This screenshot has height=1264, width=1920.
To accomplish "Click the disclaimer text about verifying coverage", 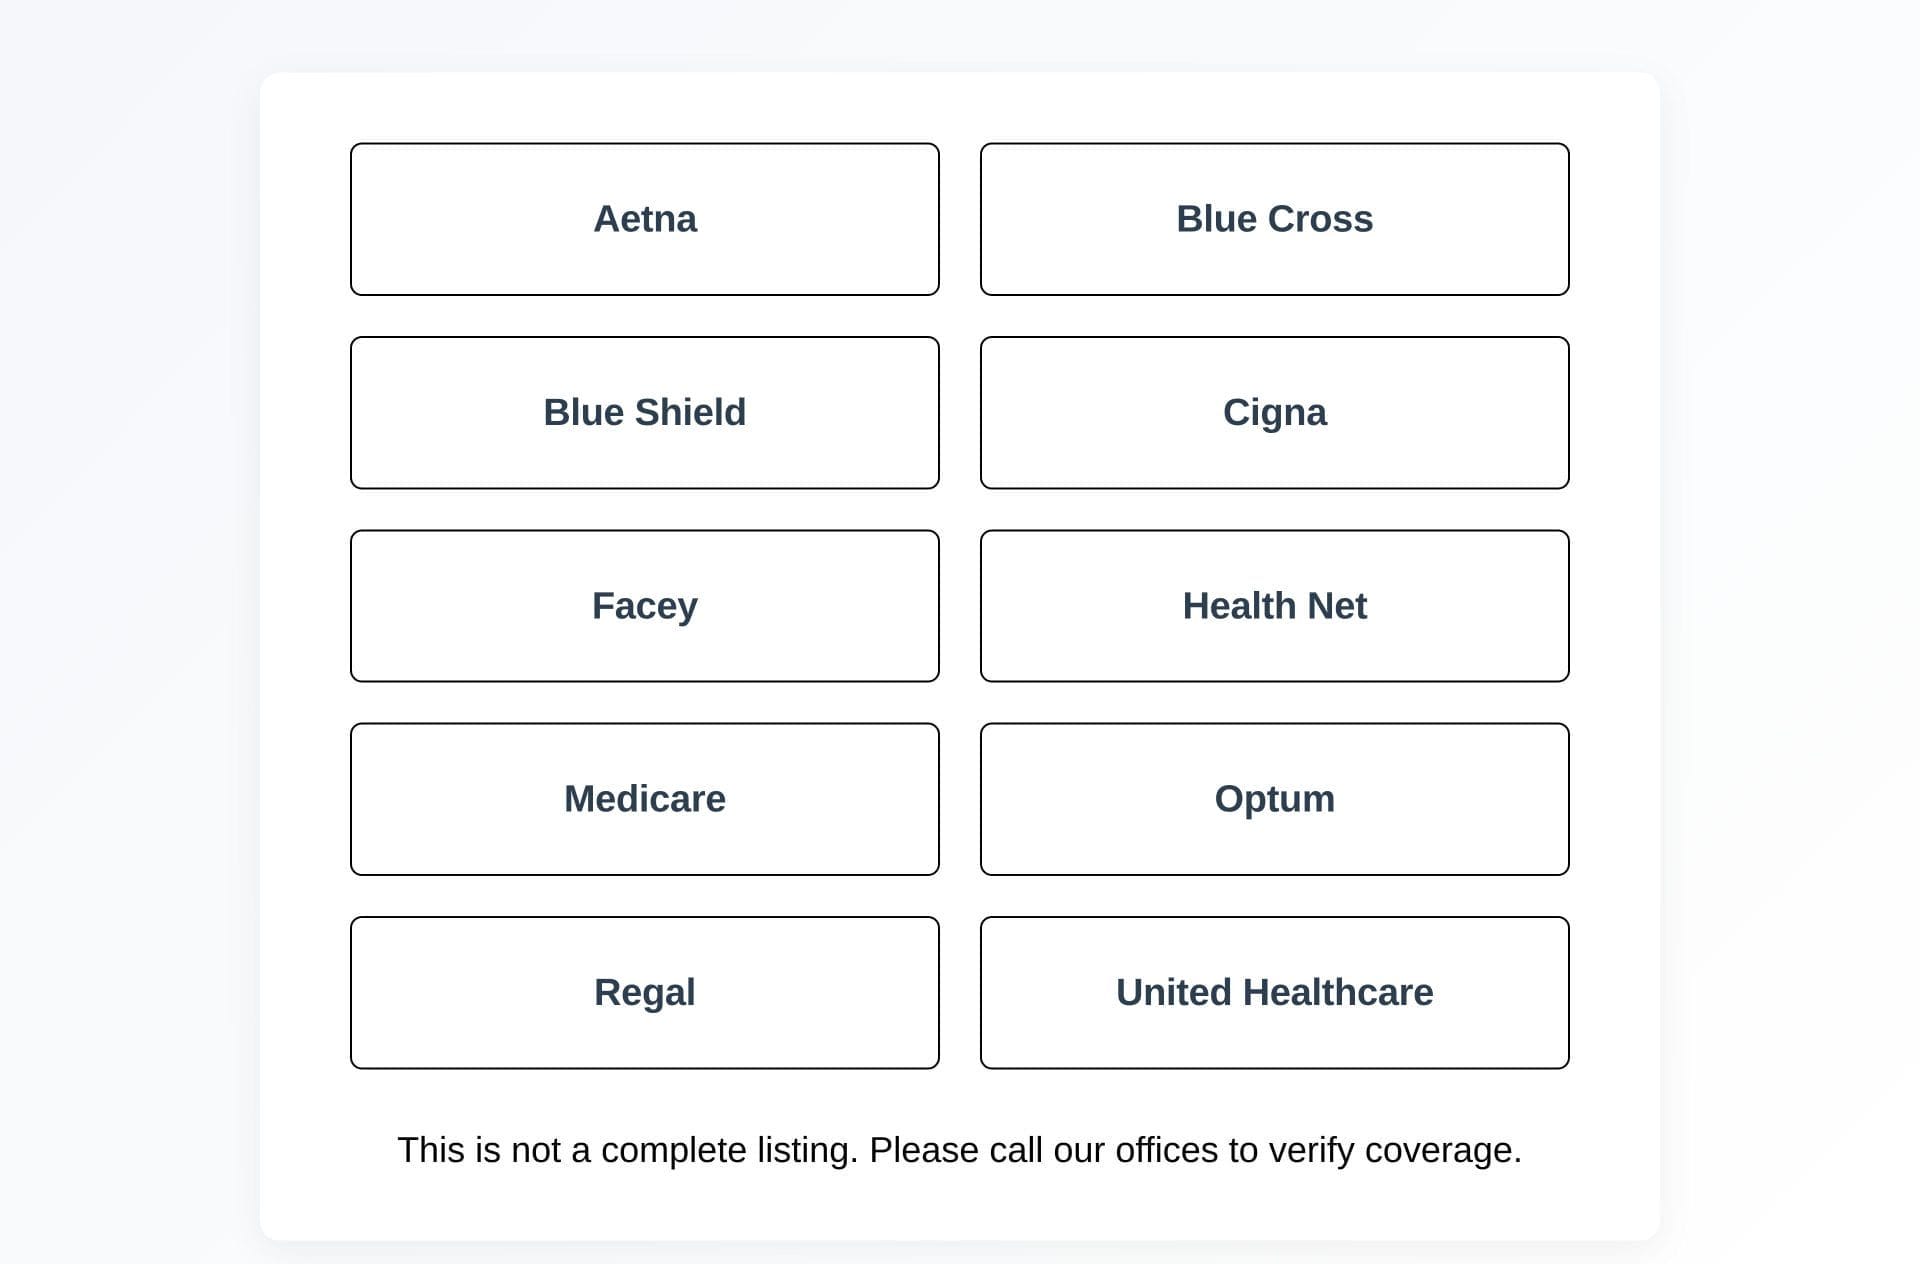I will point(960,1150).
